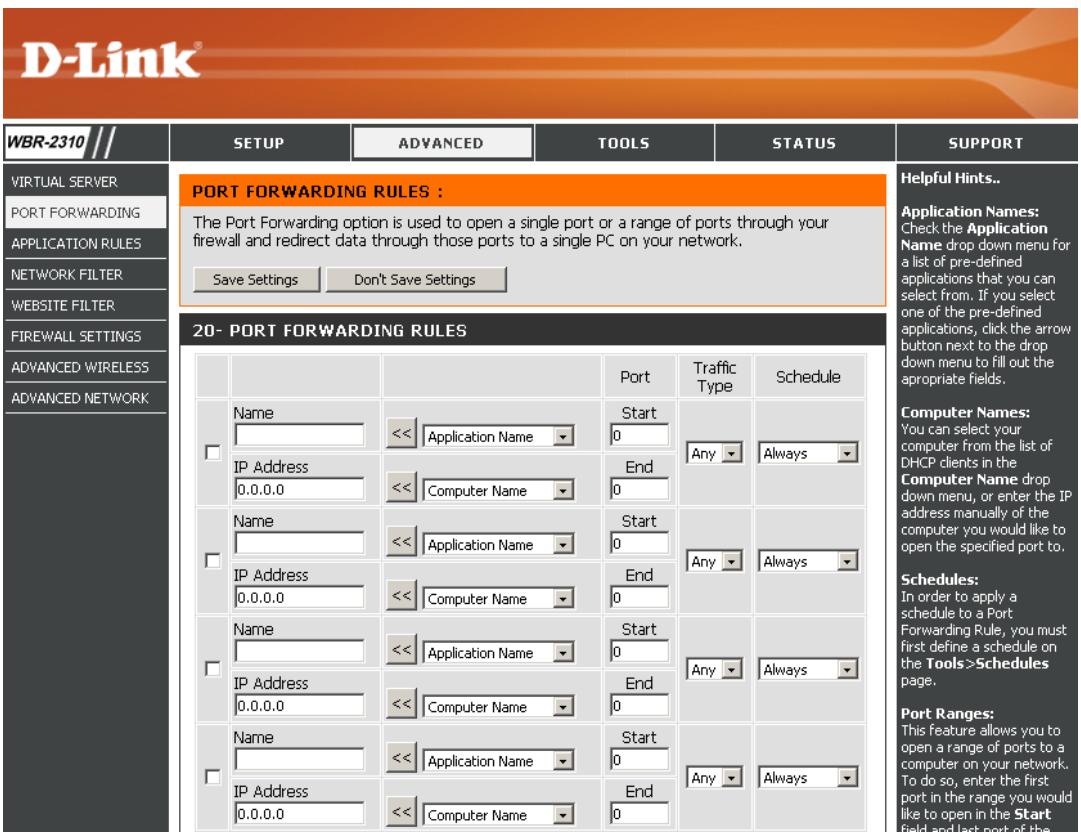Click the << button beside second rule's Application Name
The width and height of the screenshot is (1081, 835).
401,542
